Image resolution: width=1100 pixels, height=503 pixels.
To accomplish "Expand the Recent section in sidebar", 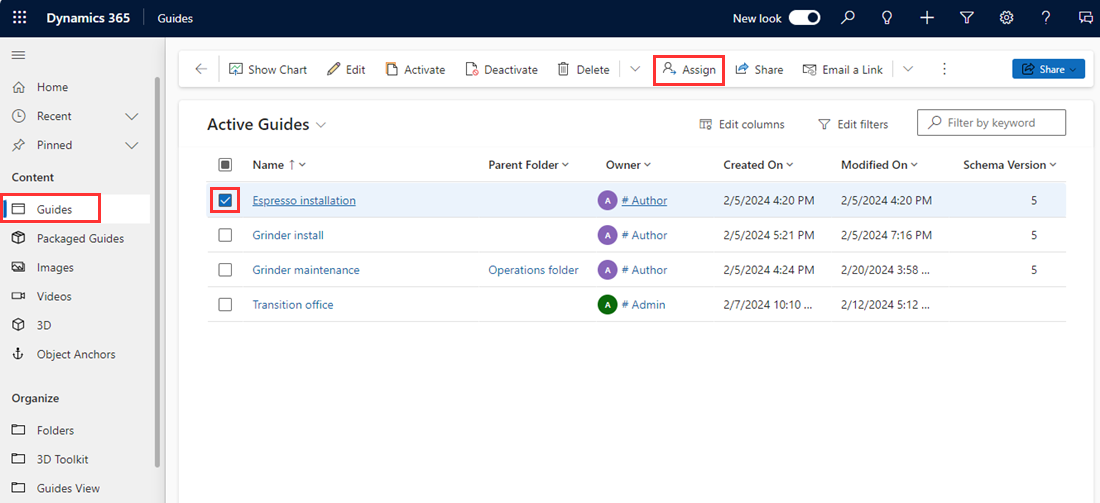I will coord(131,117).
